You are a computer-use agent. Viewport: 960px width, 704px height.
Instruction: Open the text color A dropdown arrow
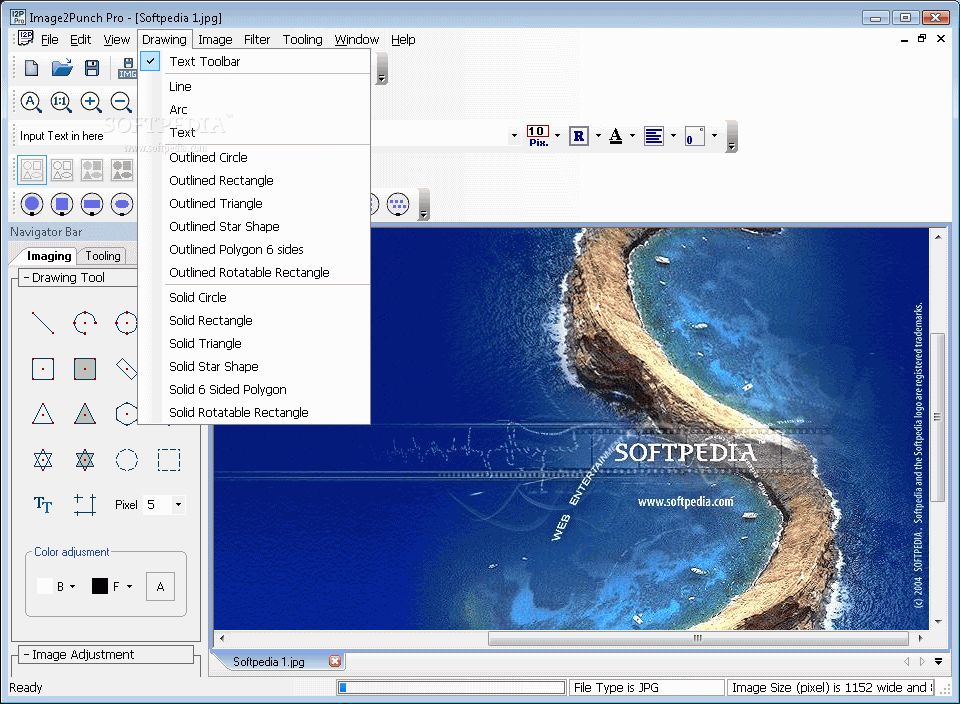(632, 136)
